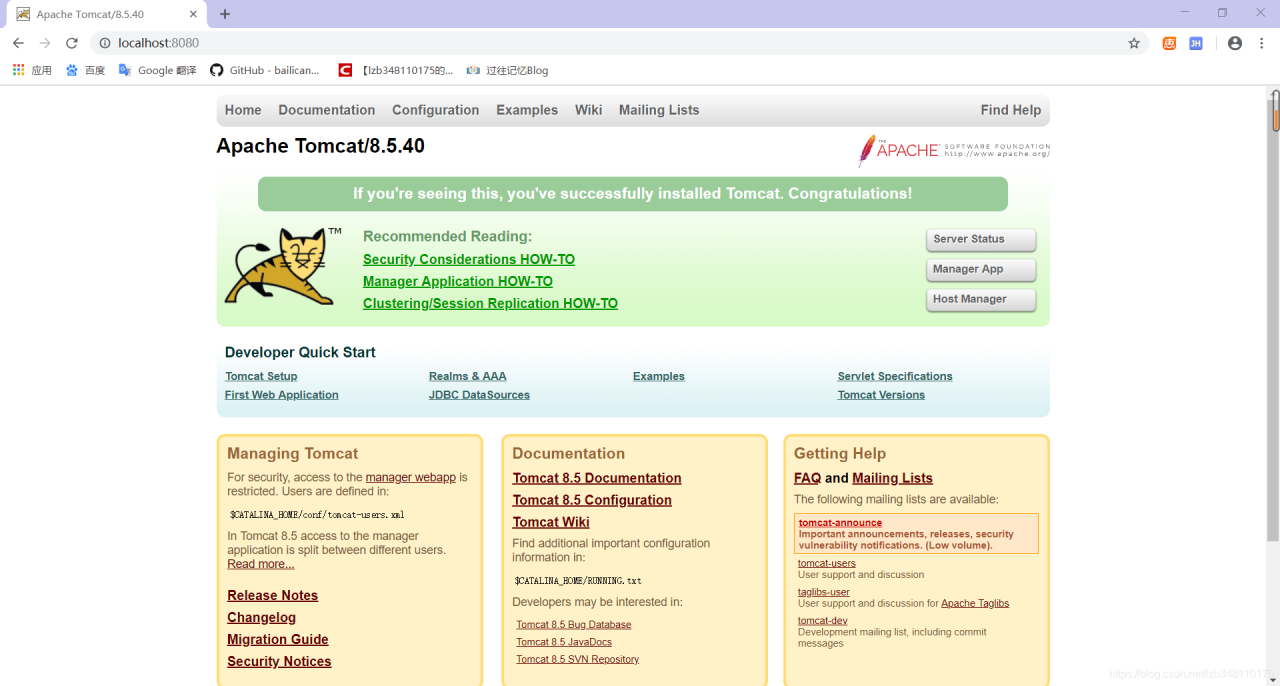Screen dimensions: 1280x686
Task: Open the tomcat-users mailing list link
Action: [827, 563]
